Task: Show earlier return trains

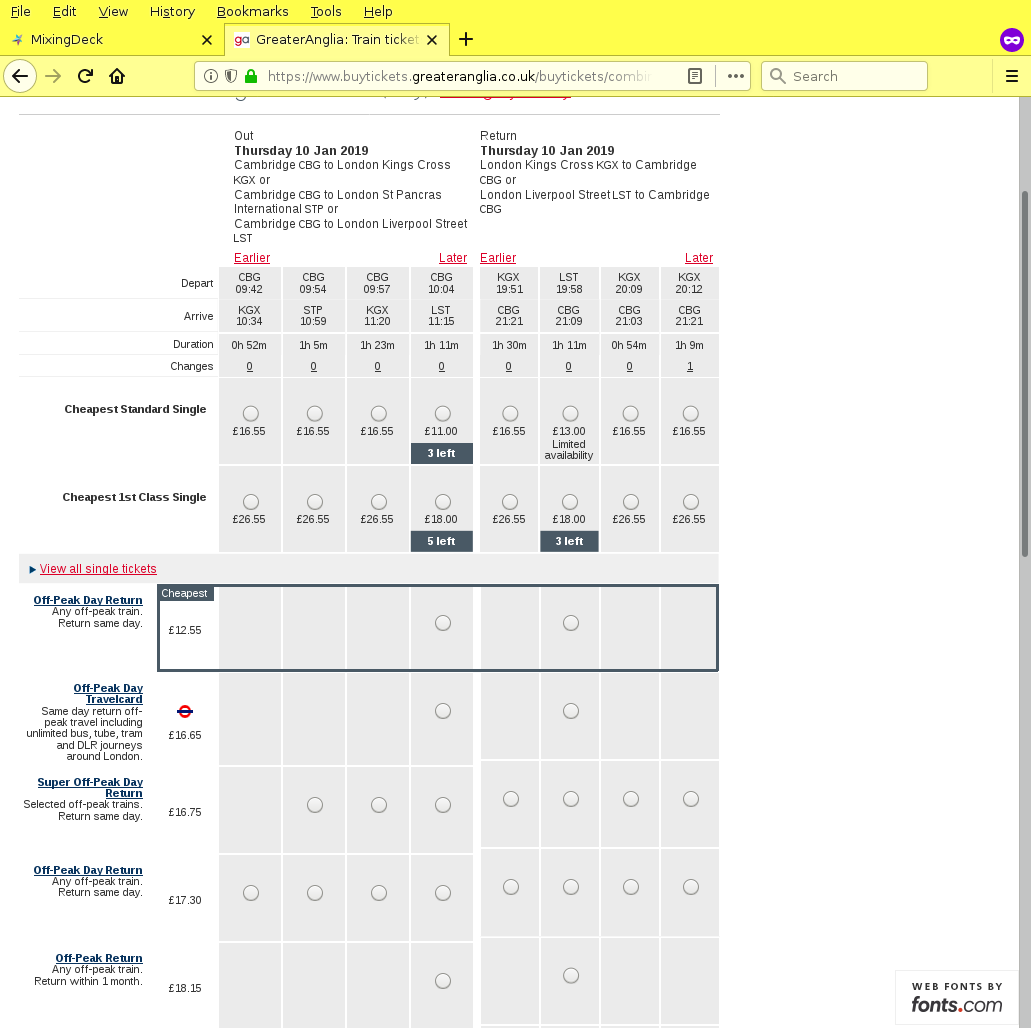Action: click(498, 258)
